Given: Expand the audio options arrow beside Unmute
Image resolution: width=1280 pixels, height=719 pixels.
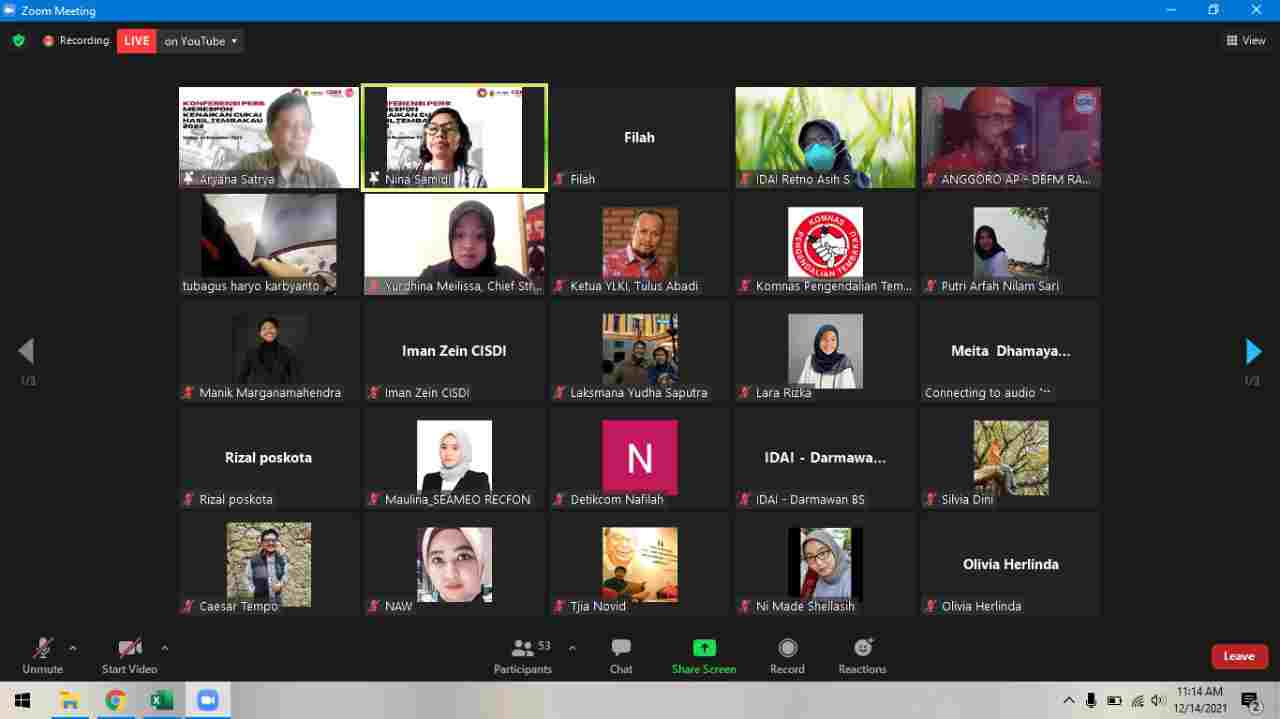Looking at the screenshot, I should coord(73,648).
